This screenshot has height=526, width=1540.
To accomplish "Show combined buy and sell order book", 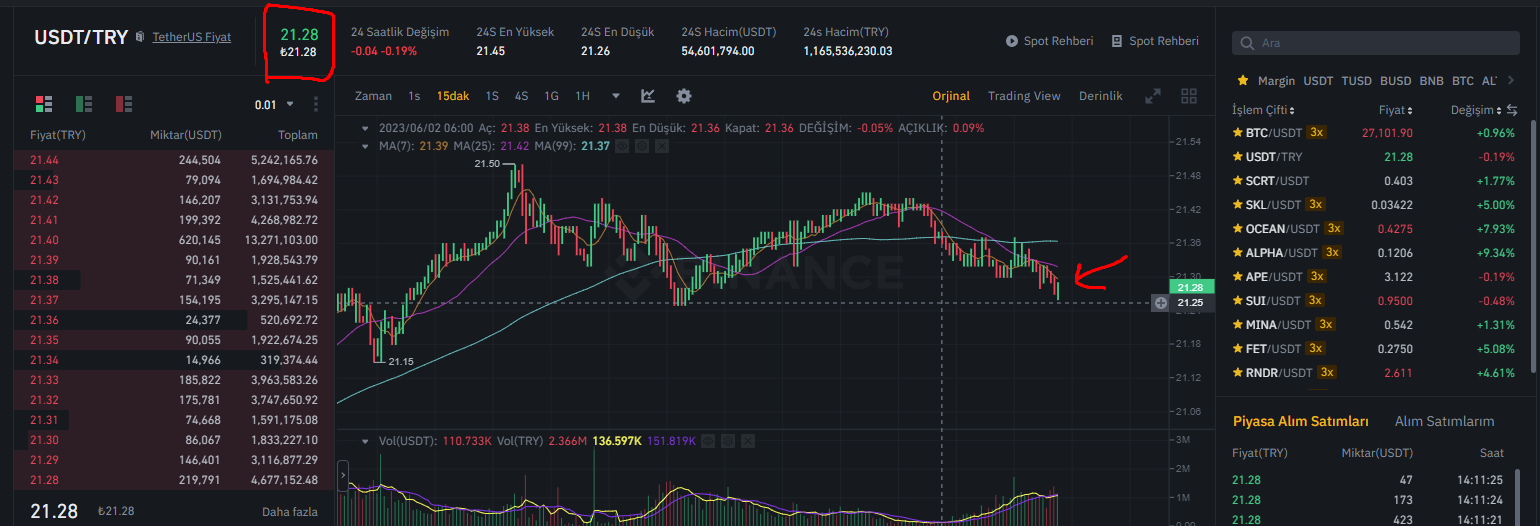I will (43, 103).
